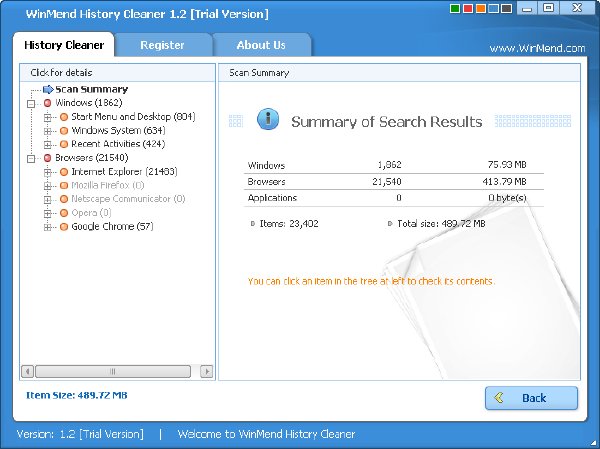Click the Items: 23,402 total text

click(x=289, y=224)
